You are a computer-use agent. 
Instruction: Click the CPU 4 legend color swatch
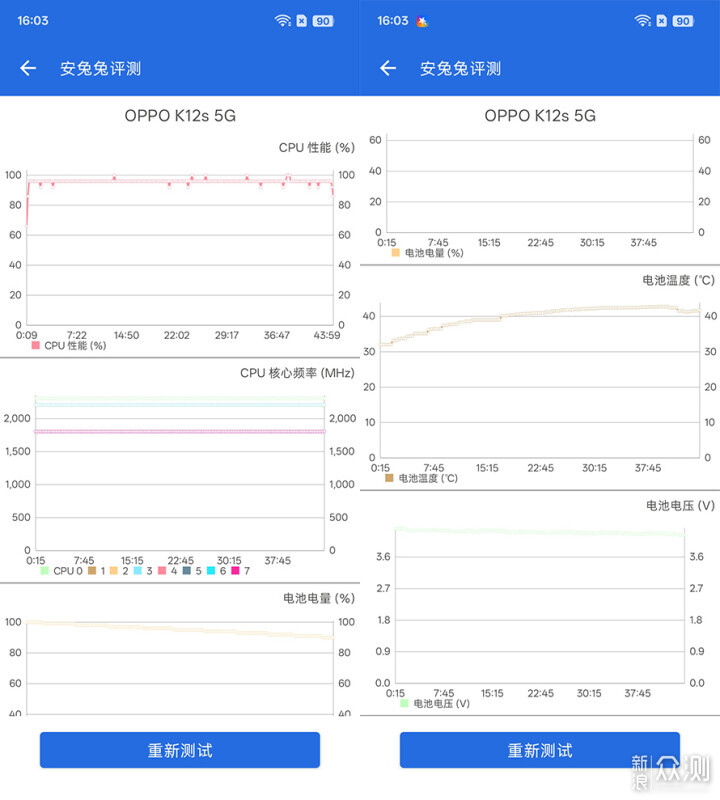tap(162, 570)
